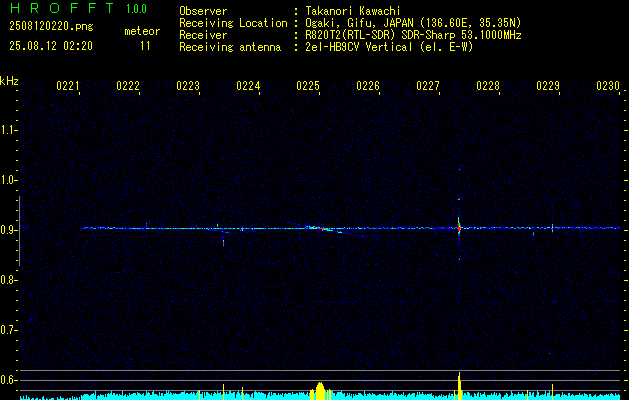Click the 0223 time marker
The width and height of the screenshot is (629, 400).
(x=188, y=86)
